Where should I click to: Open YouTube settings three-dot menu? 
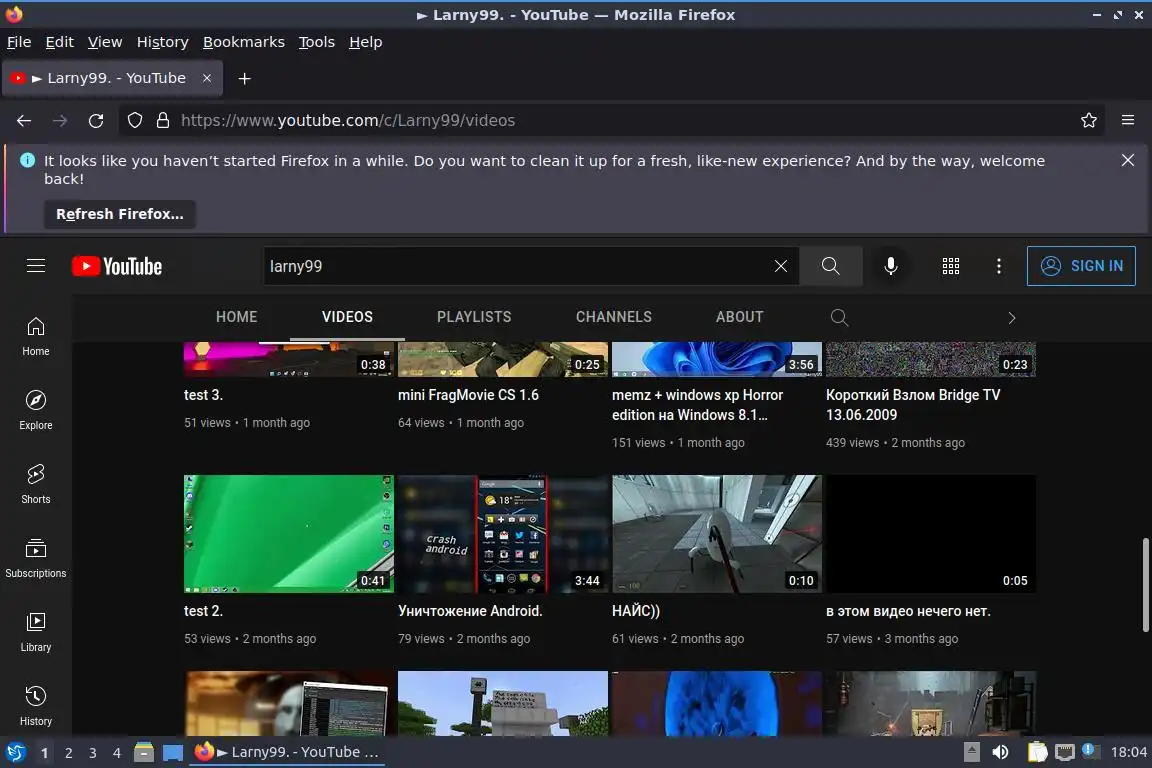tap(998, 266)
